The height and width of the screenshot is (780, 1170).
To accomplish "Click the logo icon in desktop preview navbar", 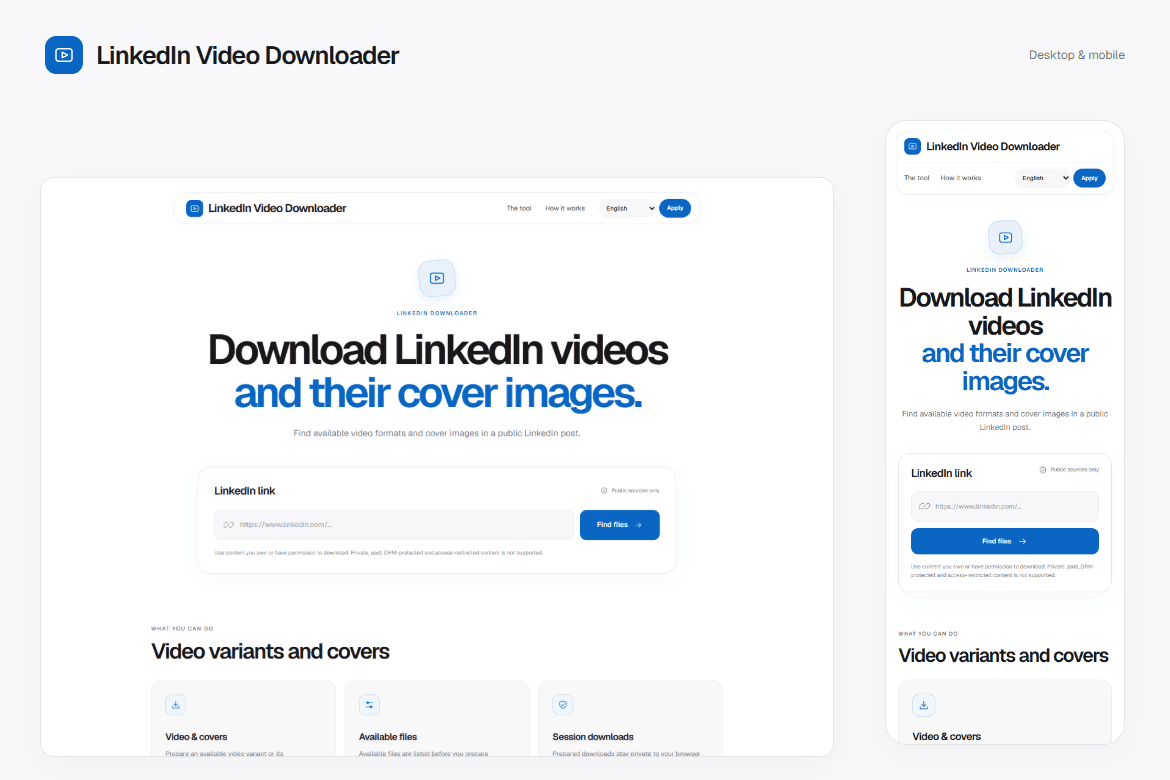I will tap(195, 208).
